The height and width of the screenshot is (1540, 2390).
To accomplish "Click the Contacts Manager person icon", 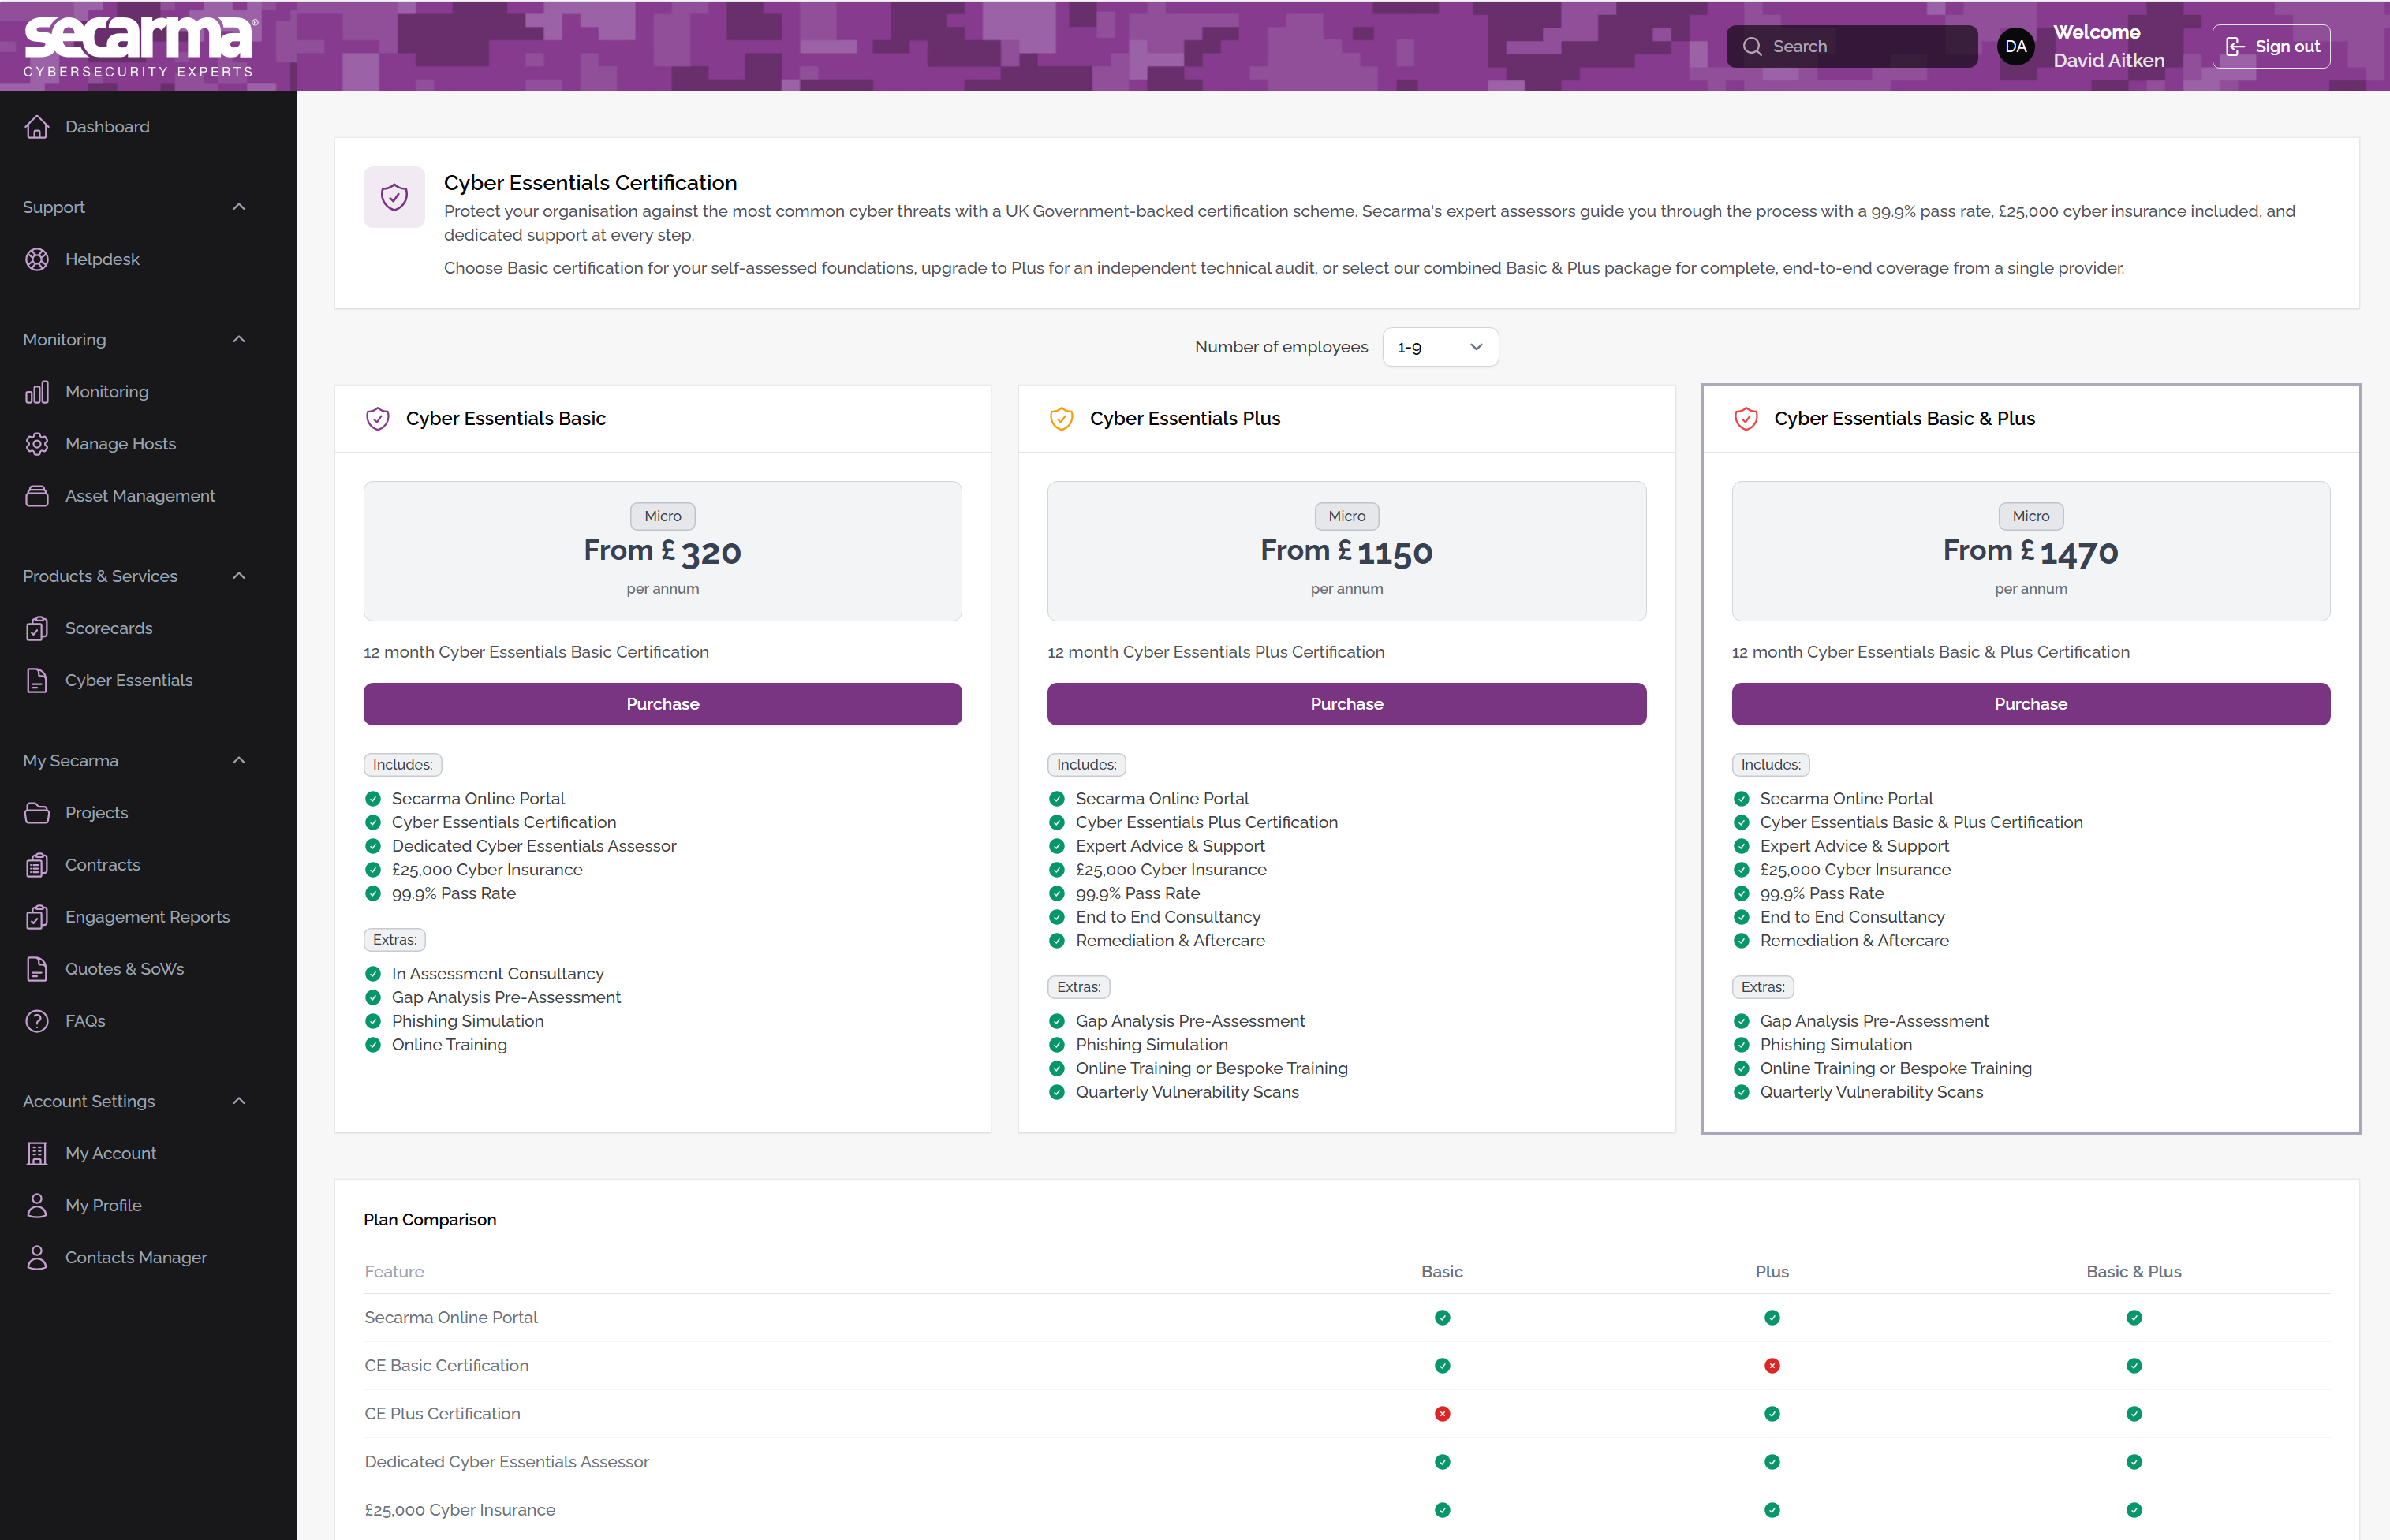I will pos(37,1257).
